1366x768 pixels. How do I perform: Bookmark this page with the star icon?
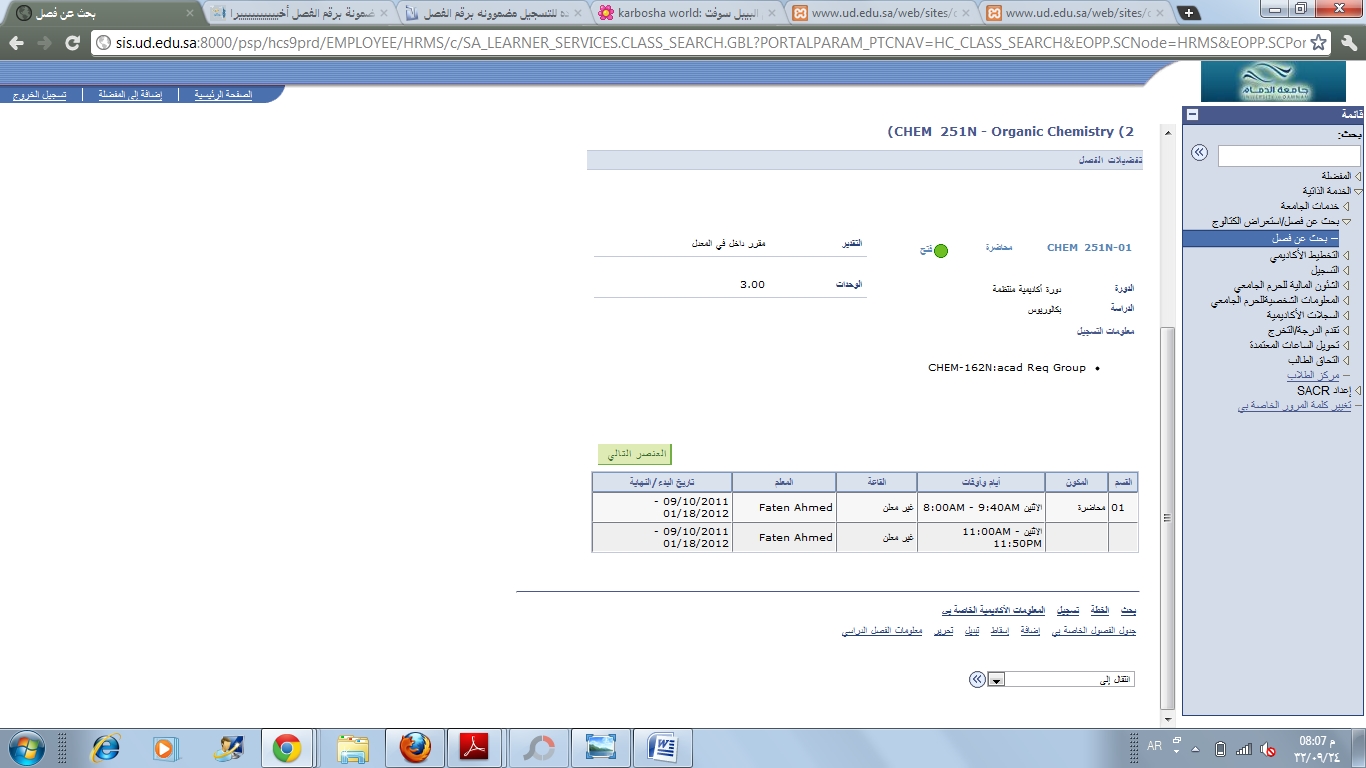pos(1319,43)
